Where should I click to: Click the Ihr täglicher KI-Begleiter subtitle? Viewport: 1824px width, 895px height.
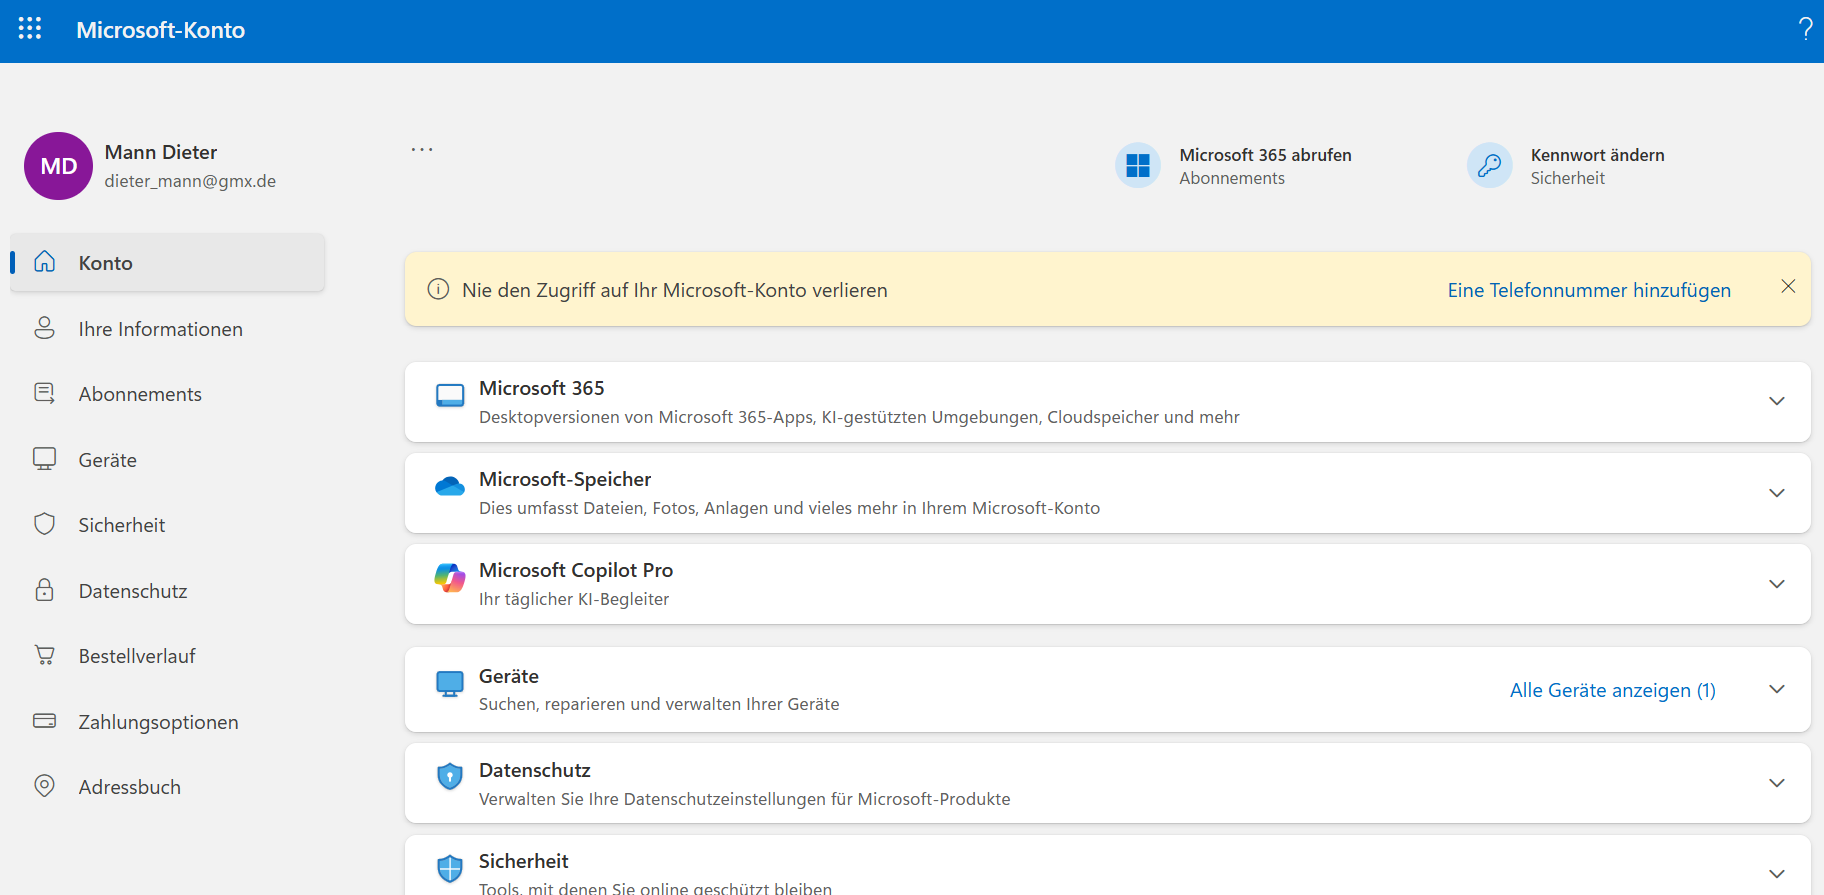pyautogui.click(x=574, y=599)
